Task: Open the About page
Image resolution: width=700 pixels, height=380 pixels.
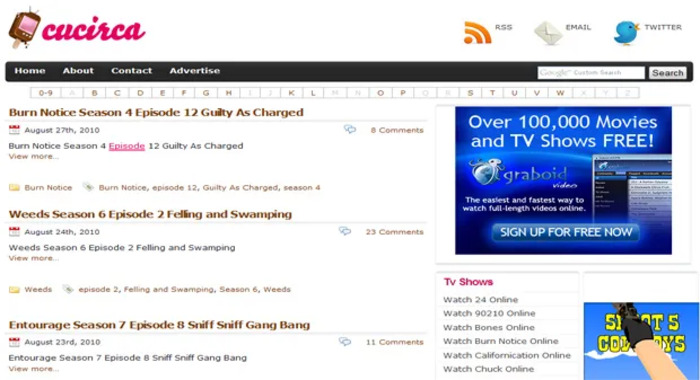Action: (78, 71)
